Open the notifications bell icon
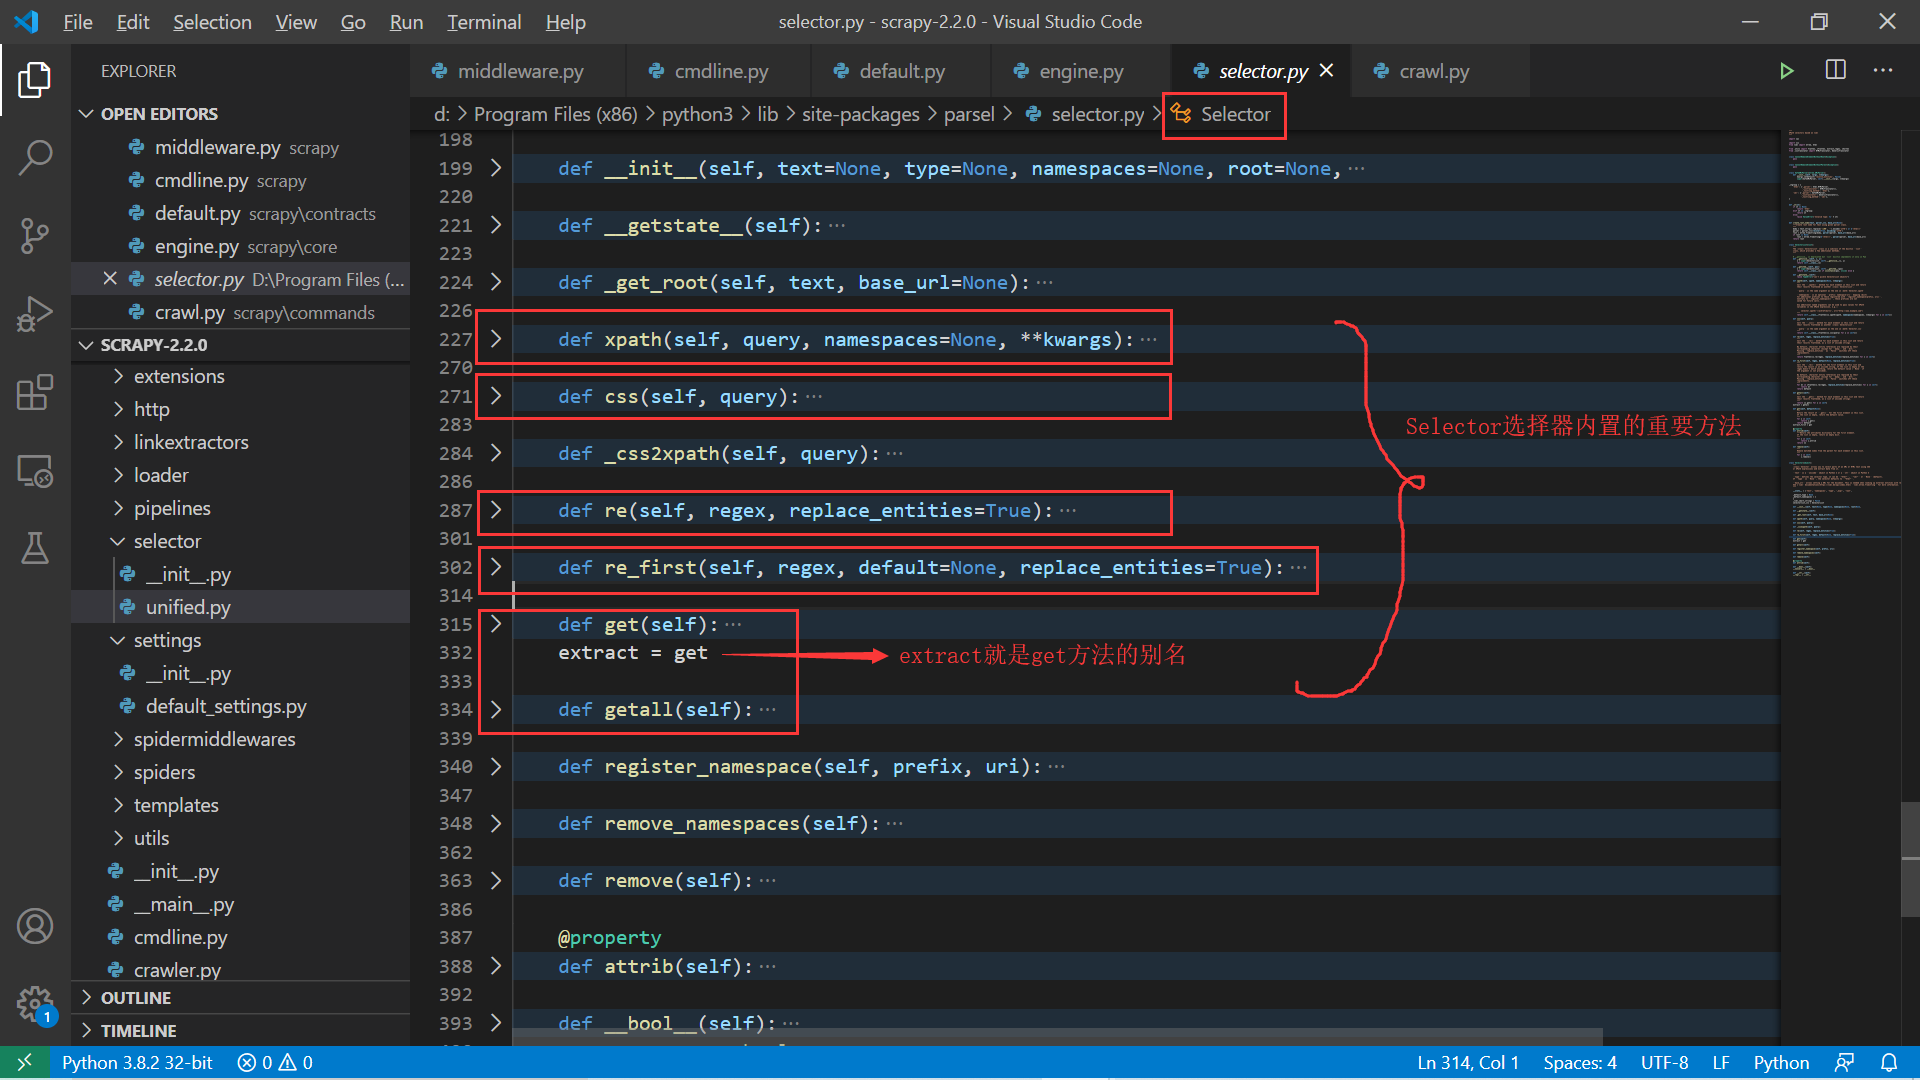The height and width of the screenshot is (1080, 1920). (1889, 1062)
